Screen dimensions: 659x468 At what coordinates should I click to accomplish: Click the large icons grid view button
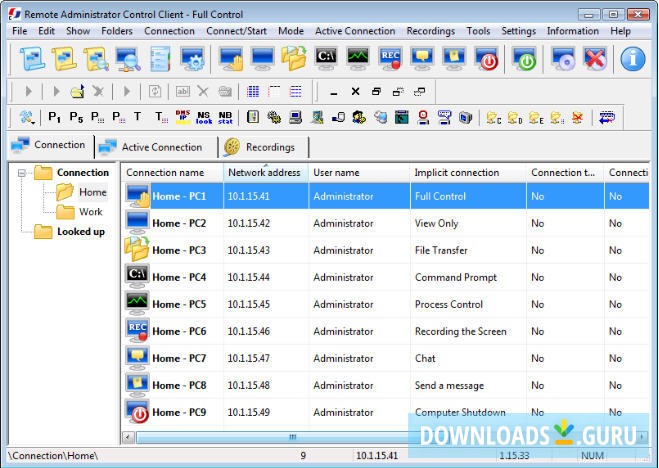click(x=253, y=91)
